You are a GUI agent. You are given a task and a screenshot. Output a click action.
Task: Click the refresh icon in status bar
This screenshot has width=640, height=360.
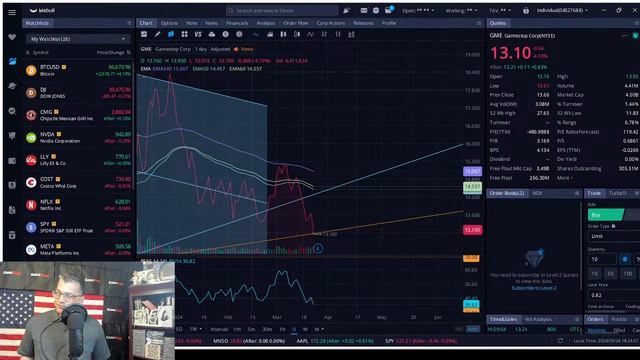tap(560, 340)
